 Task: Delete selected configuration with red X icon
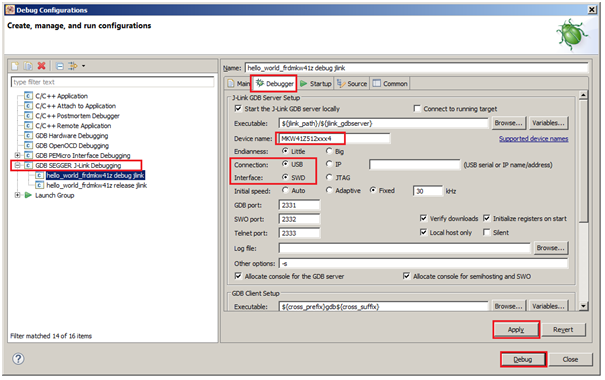point(41,66)
